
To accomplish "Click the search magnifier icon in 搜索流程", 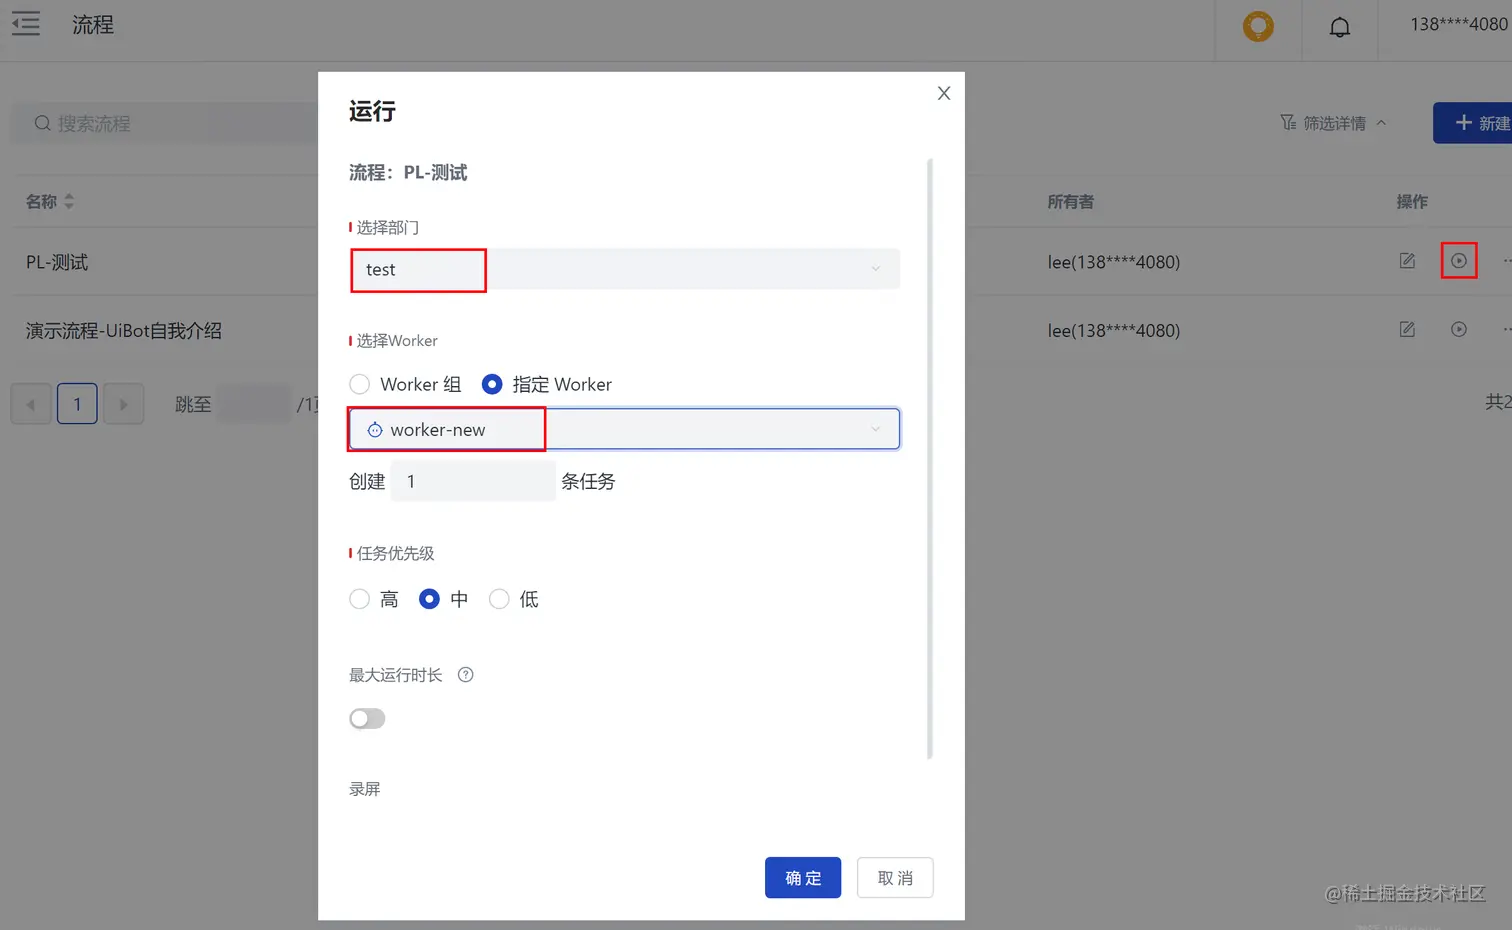I will click(43, 123).
